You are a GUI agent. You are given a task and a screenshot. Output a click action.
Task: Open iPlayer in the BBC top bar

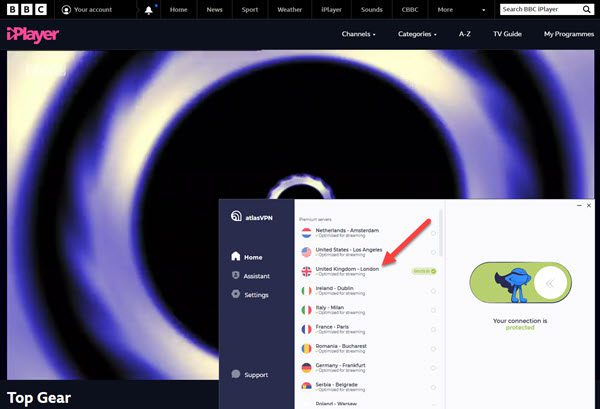tap(331, 10)
